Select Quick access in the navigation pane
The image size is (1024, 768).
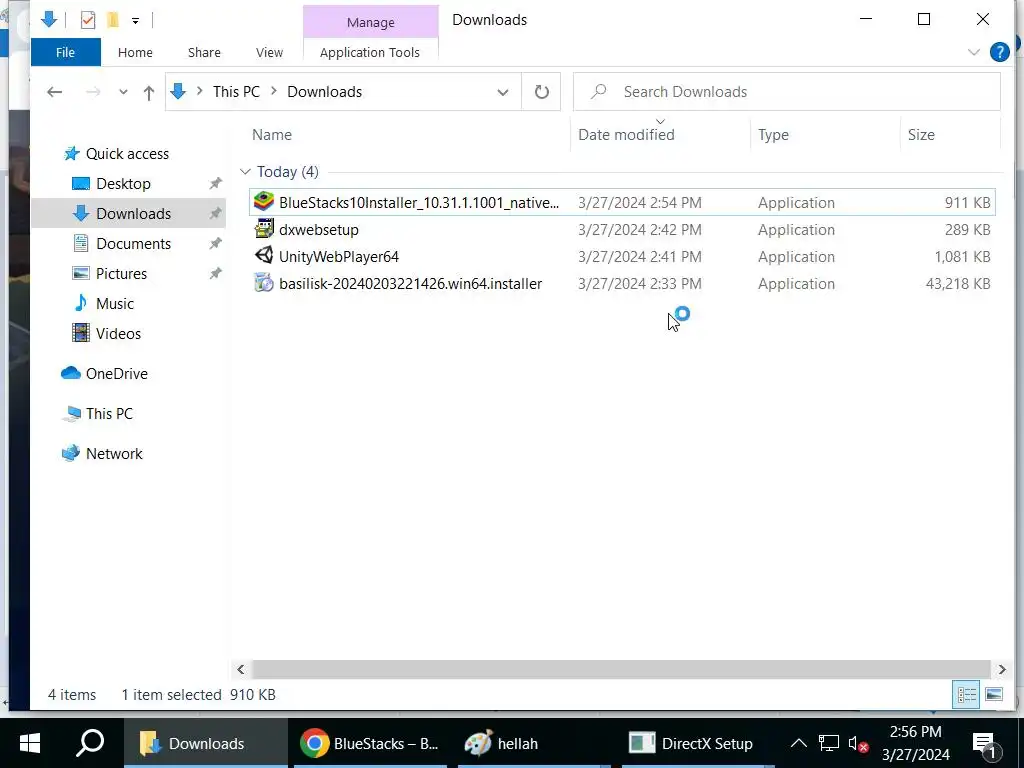pyautogui.click(x=127, y=153)
